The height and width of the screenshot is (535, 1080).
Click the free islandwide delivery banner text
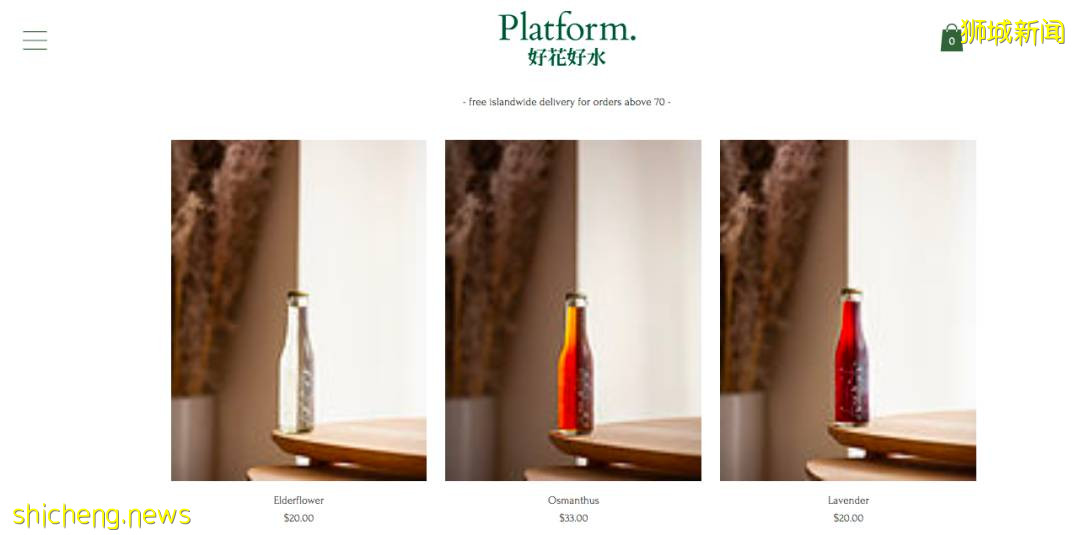click(567, 102)
